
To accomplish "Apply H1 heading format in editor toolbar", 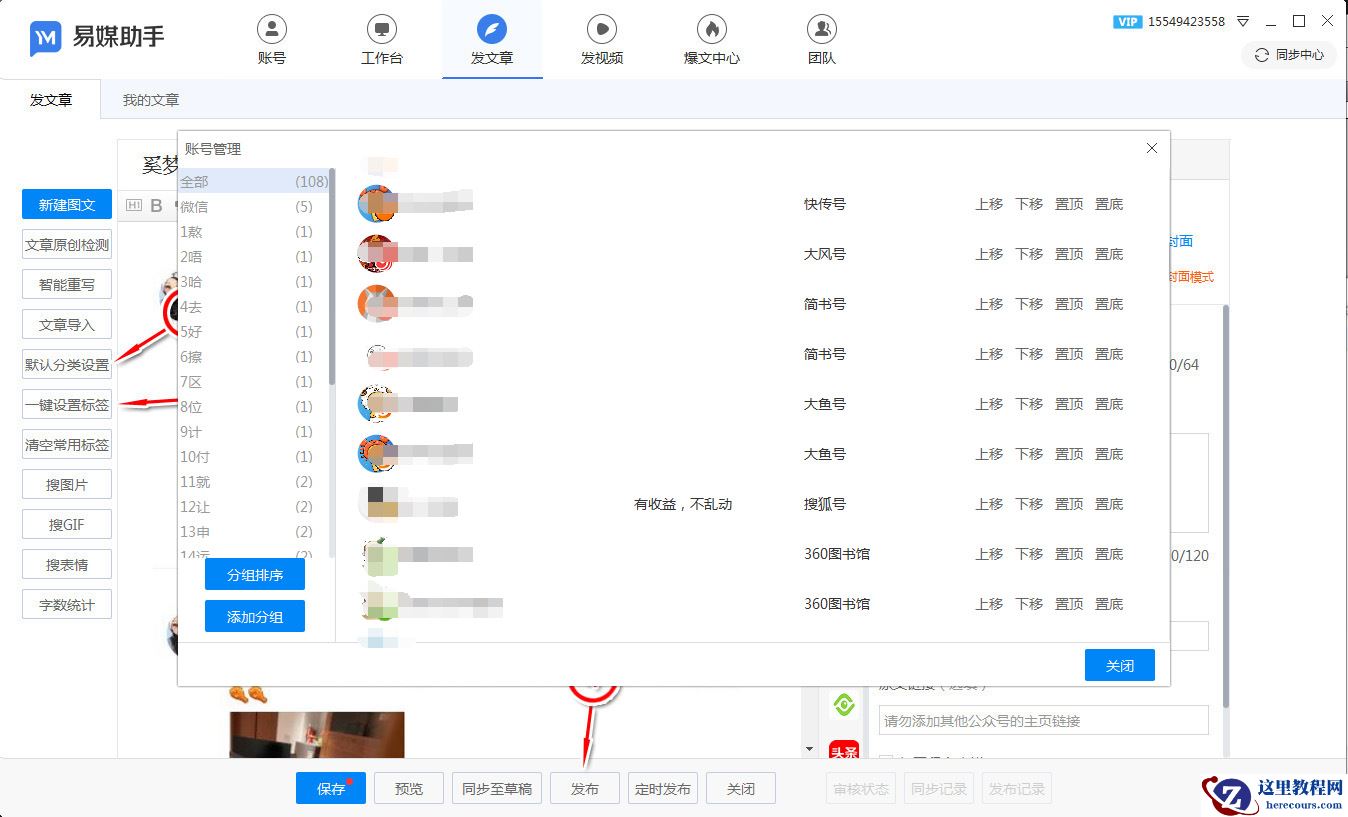I will click(134, 206).
